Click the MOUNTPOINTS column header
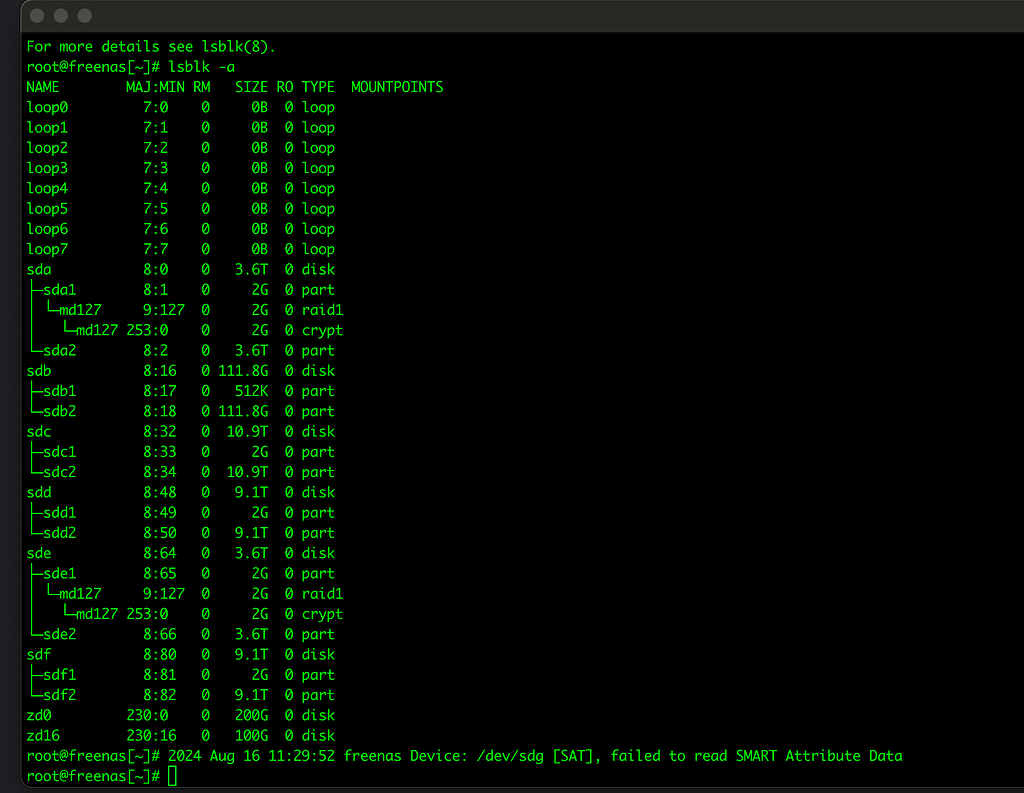Screen dimensions: 1024x793 [396, 86]
